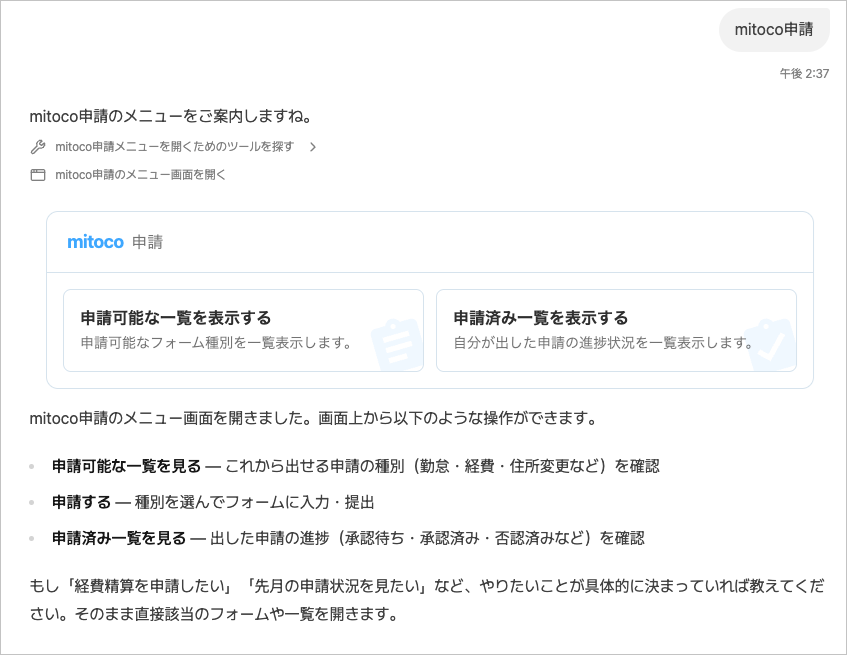Viewport: 847px width, 655px height.
Task: Click the bullet text '申請可能な一覧を見る'
Action: coord(126,466)
